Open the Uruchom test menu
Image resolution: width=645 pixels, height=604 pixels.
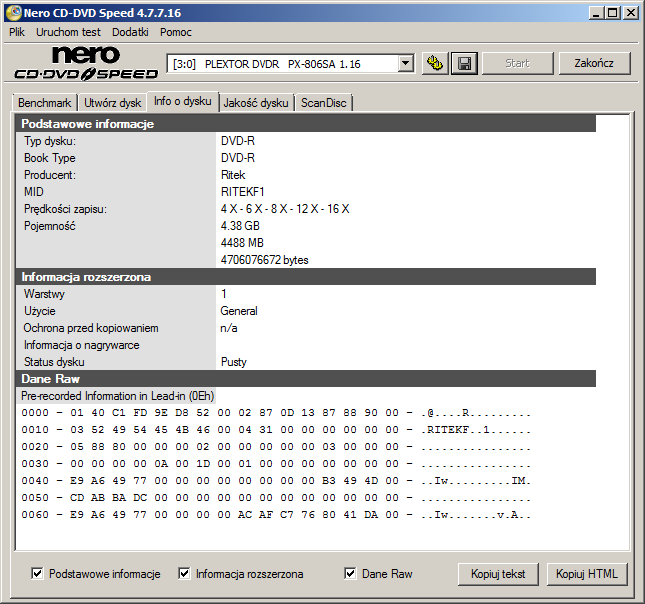[x=68, y=32]
